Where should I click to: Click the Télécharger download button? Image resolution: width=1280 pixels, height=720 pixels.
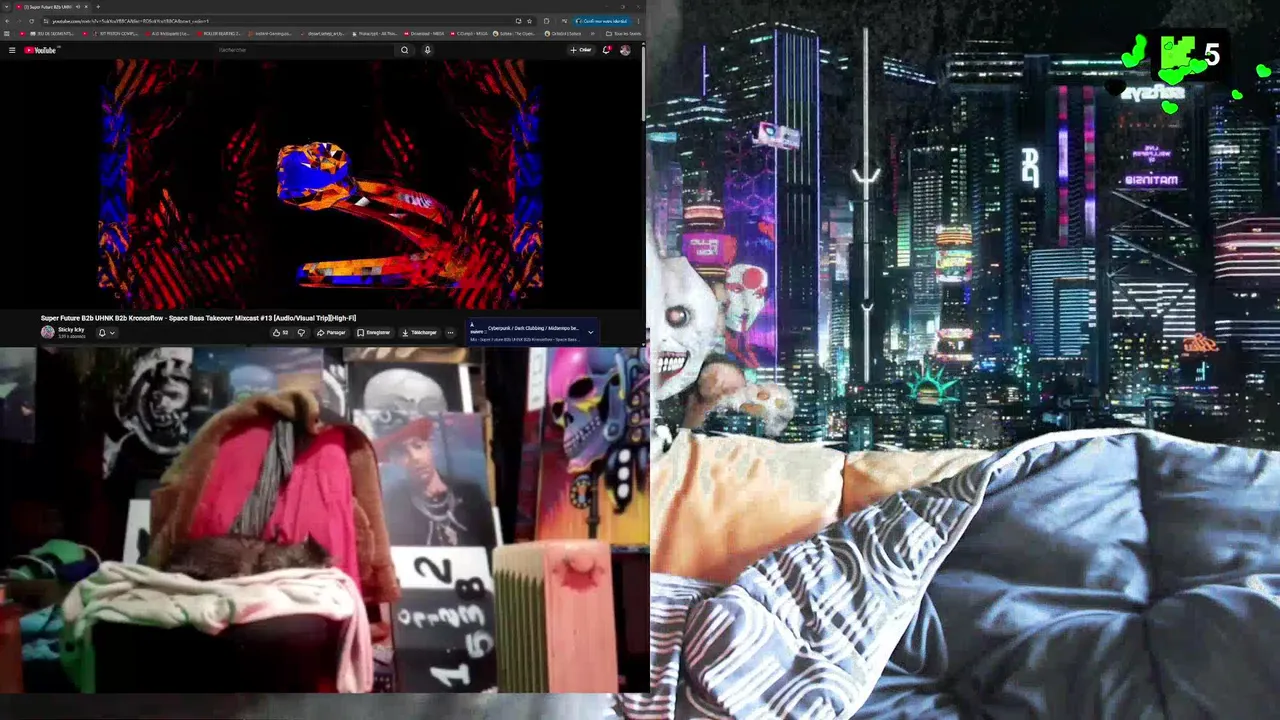(x=419, y=333)
